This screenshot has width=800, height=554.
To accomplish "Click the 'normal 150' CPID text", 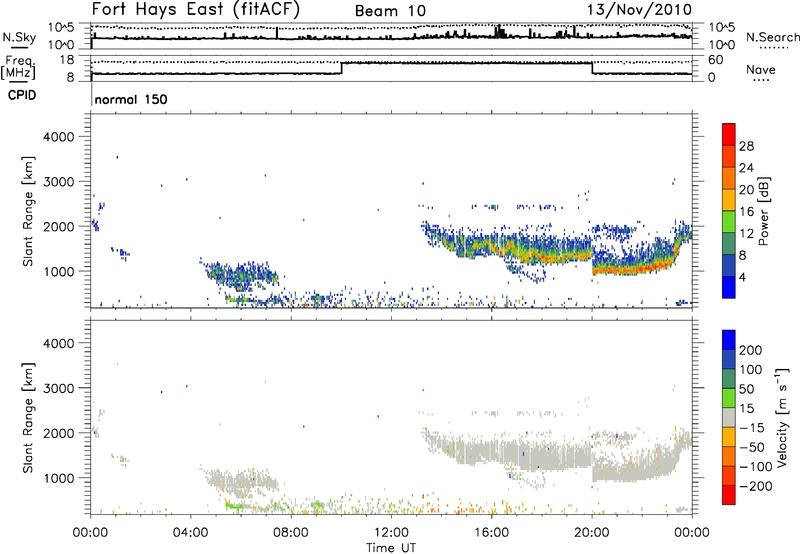I will coord(131,99).
